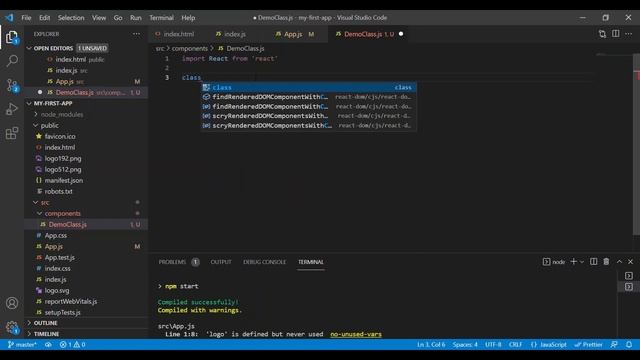Image resolution: width=640 pixels, height=360 pixels.
Task: Open the Accounts icon
Action: [x=12, y=303]
